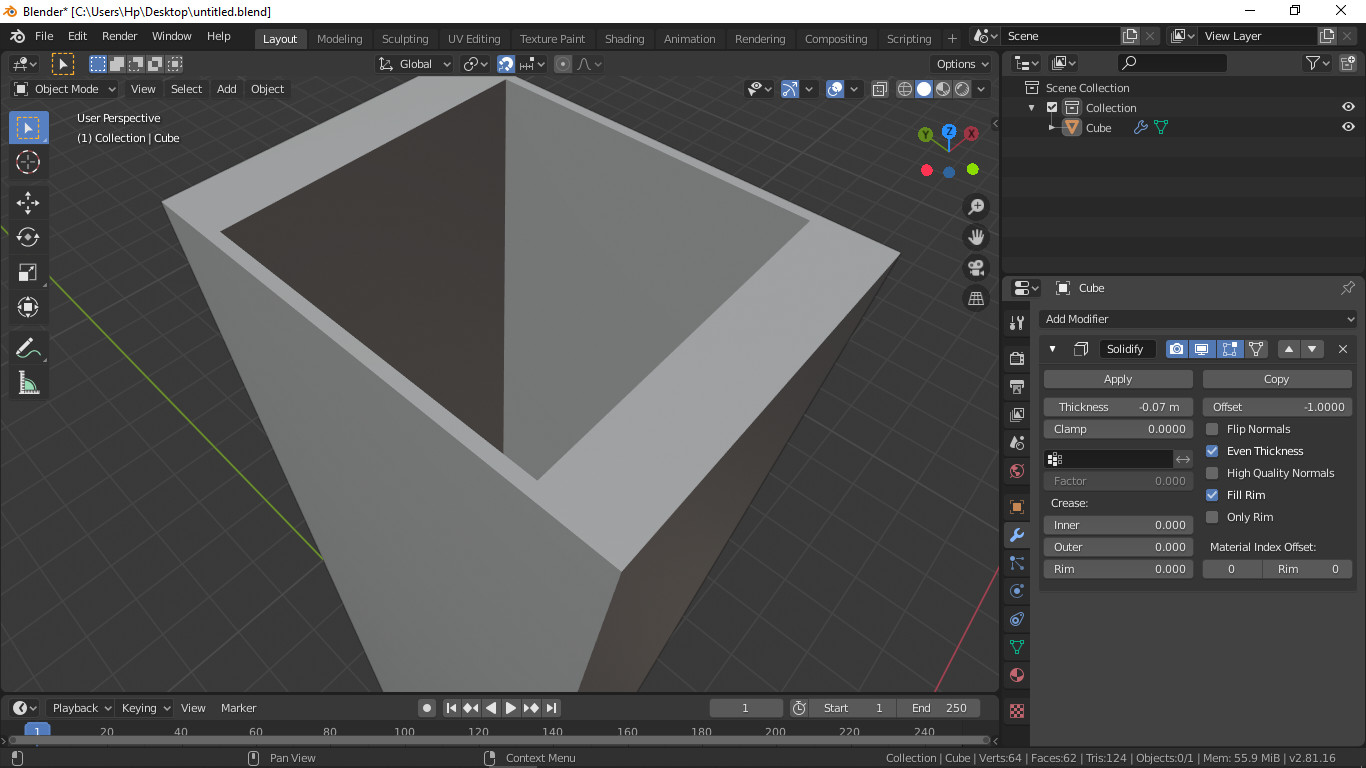
Task: Adjust the Thickness value field
Action: point(1117,407)
